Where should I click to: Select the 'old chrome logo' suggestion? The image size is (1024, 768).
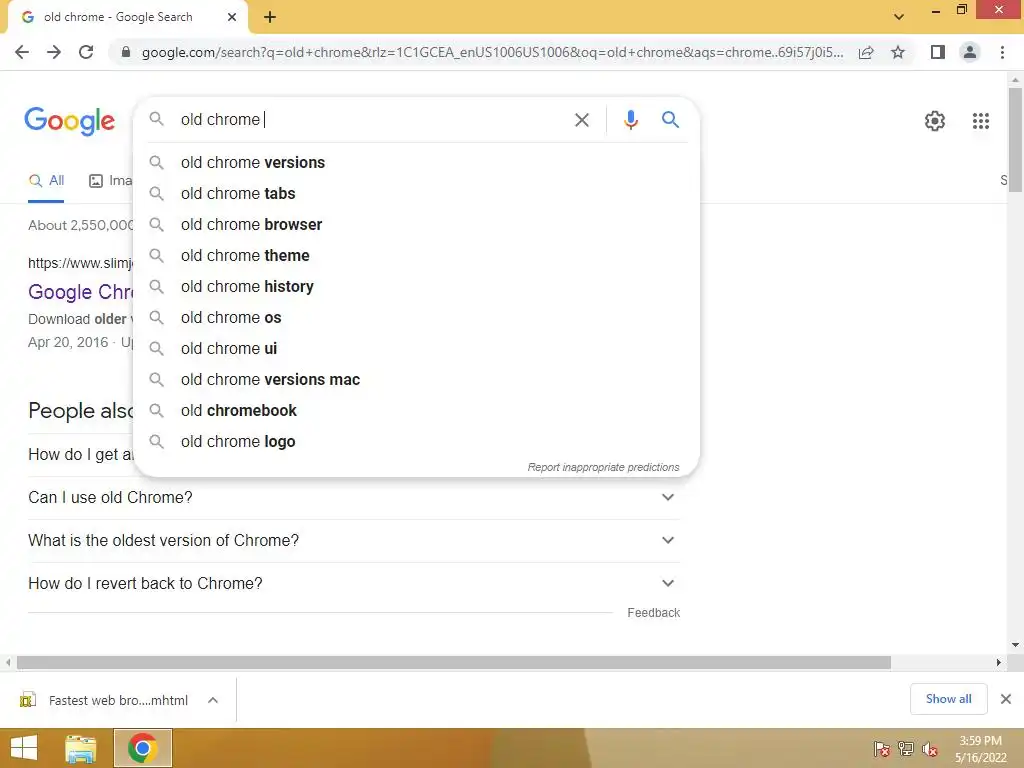pyautogui.click(x=416, y=441)
